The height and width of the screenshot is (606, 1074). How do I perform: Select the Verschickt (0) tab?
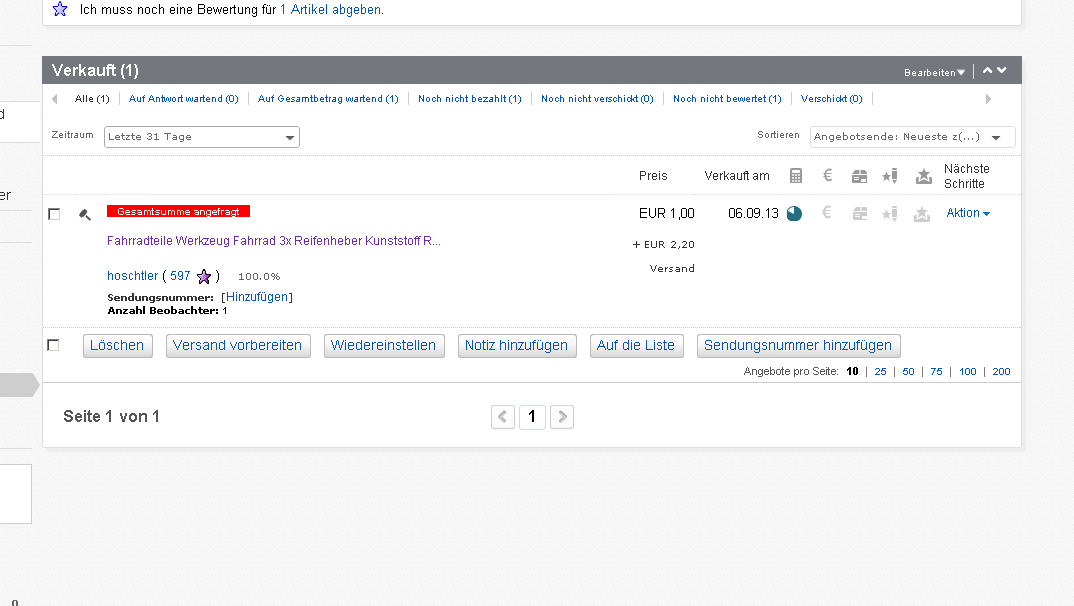pos(832,99)
